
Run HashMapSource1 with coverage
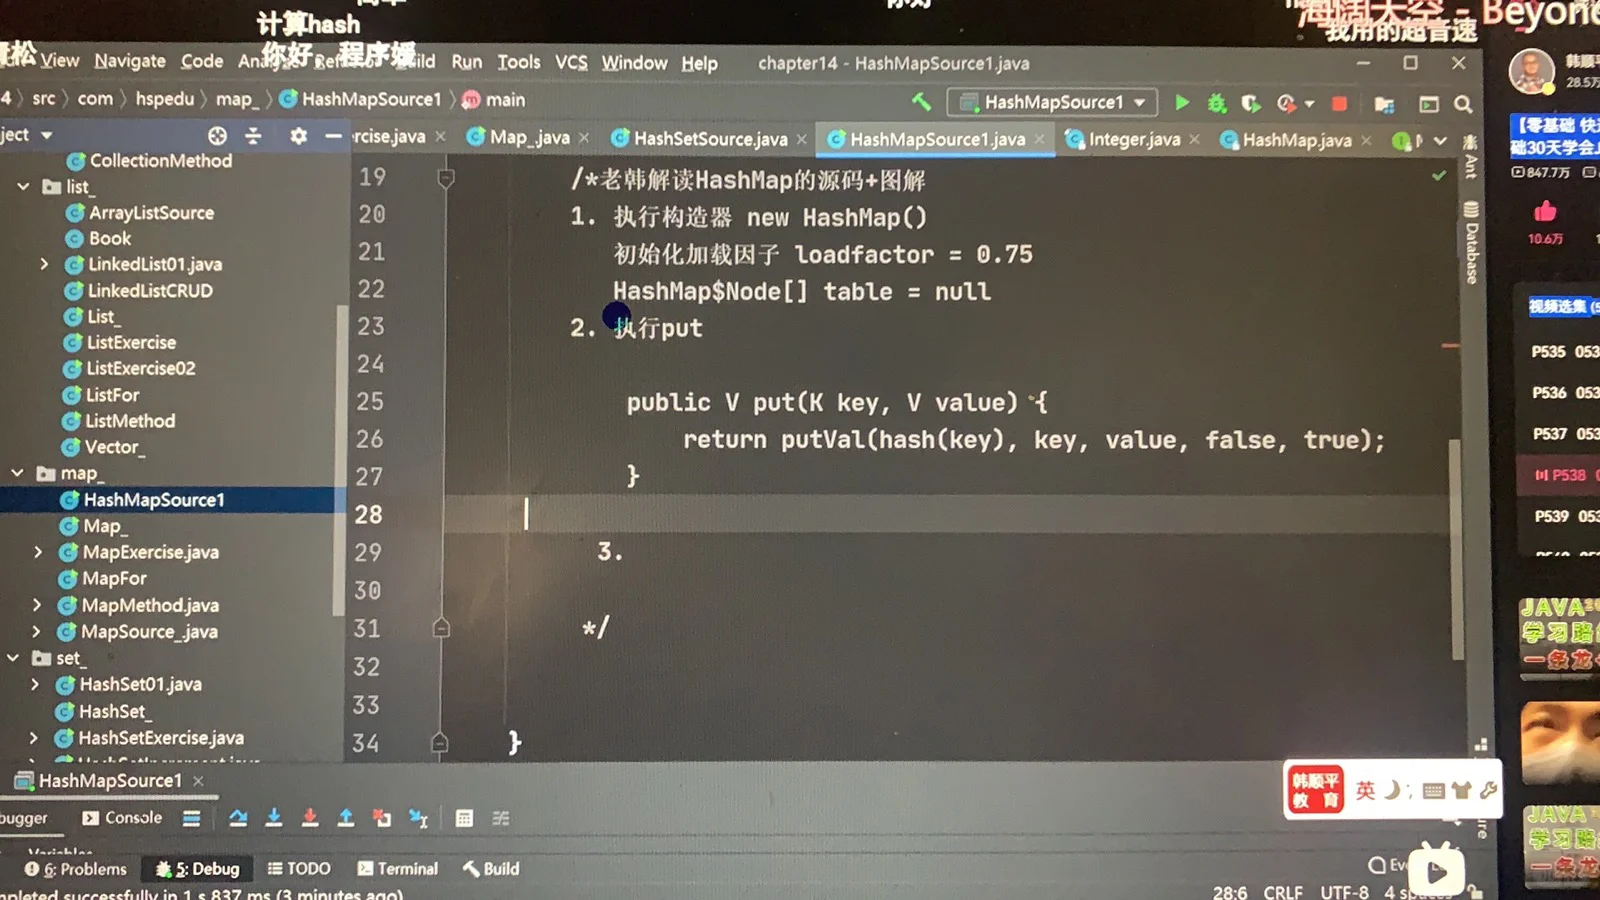click(x=1251, y=102)
